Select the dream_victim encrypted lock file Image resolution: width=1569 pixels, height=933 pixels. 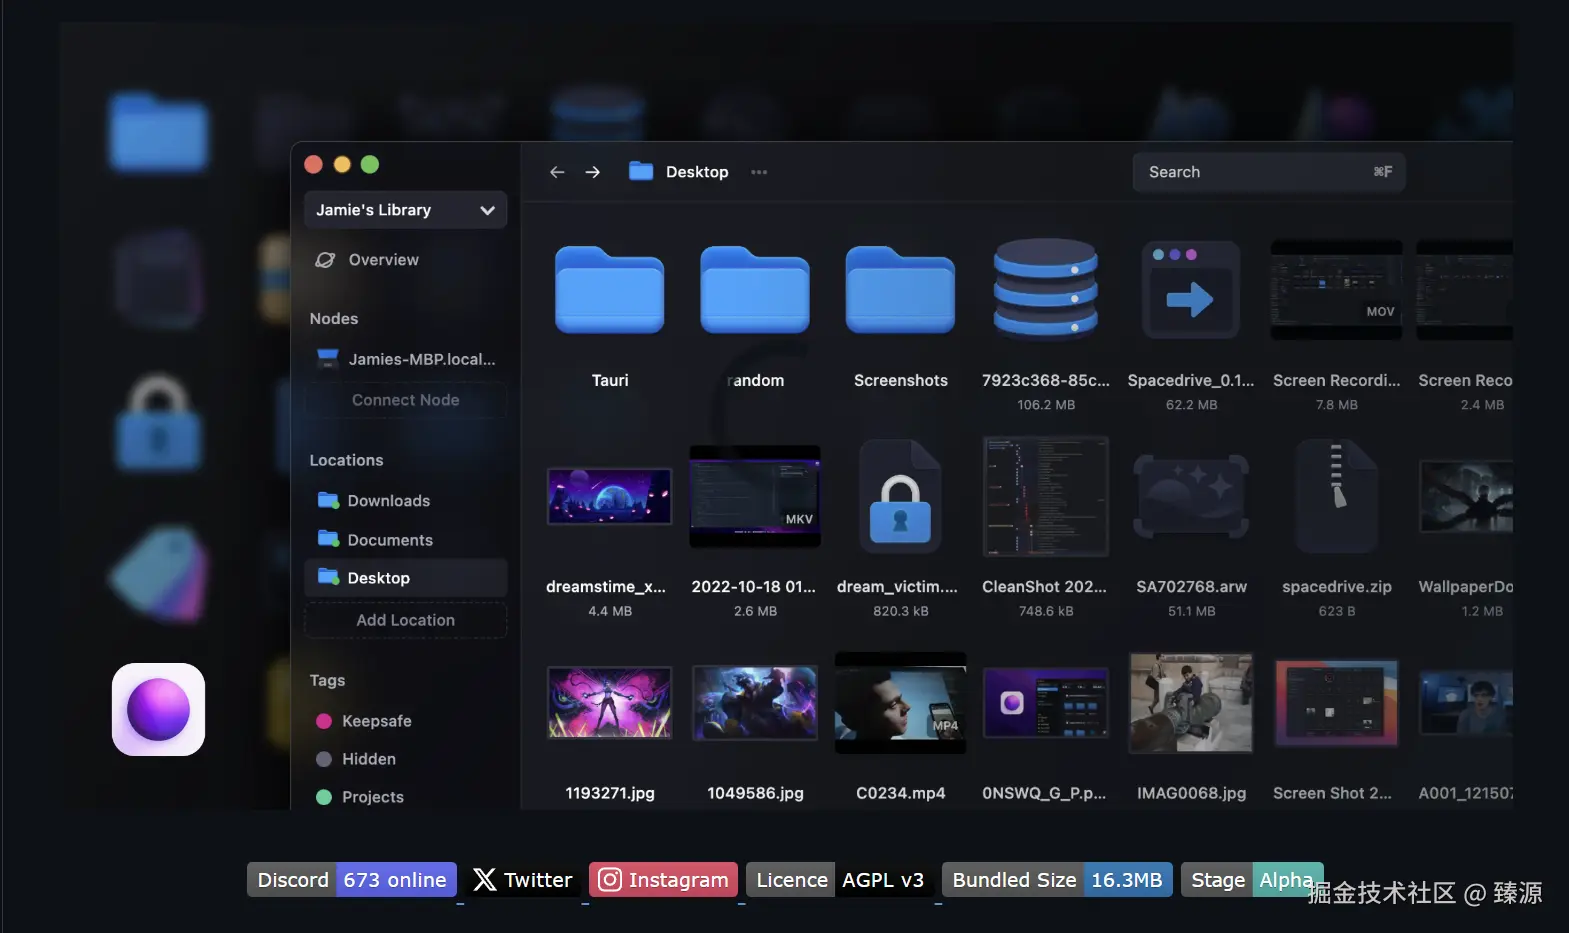[x=900, y=497]
